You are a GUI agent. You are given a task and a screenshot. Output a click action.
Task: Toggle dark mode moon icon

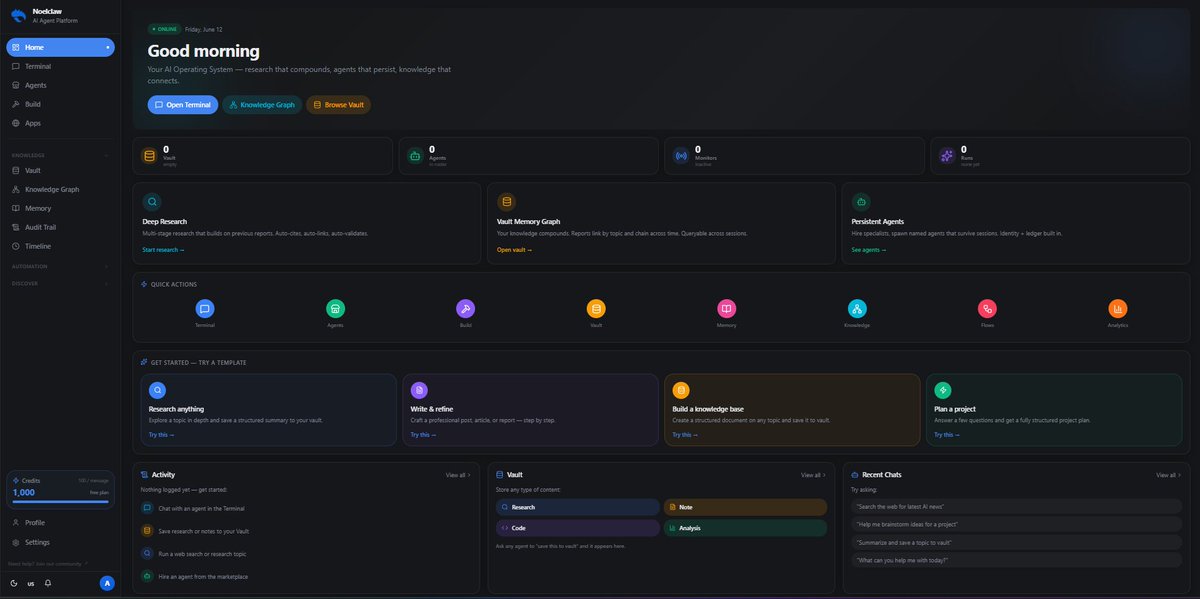tap(14, 583)
